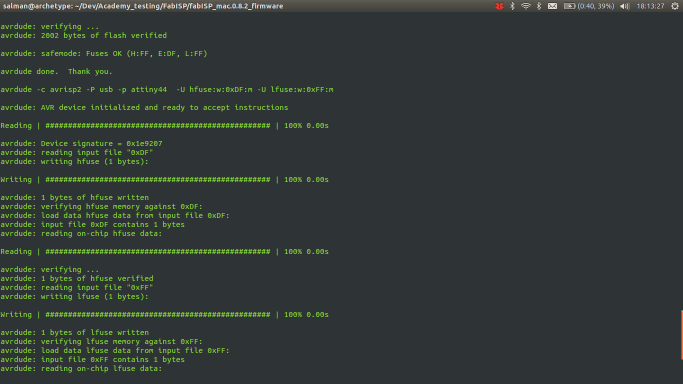Click 'input file 0xFF contains 1 bytes'
This screenshot has height=384, width=683.
click(92, 360)
